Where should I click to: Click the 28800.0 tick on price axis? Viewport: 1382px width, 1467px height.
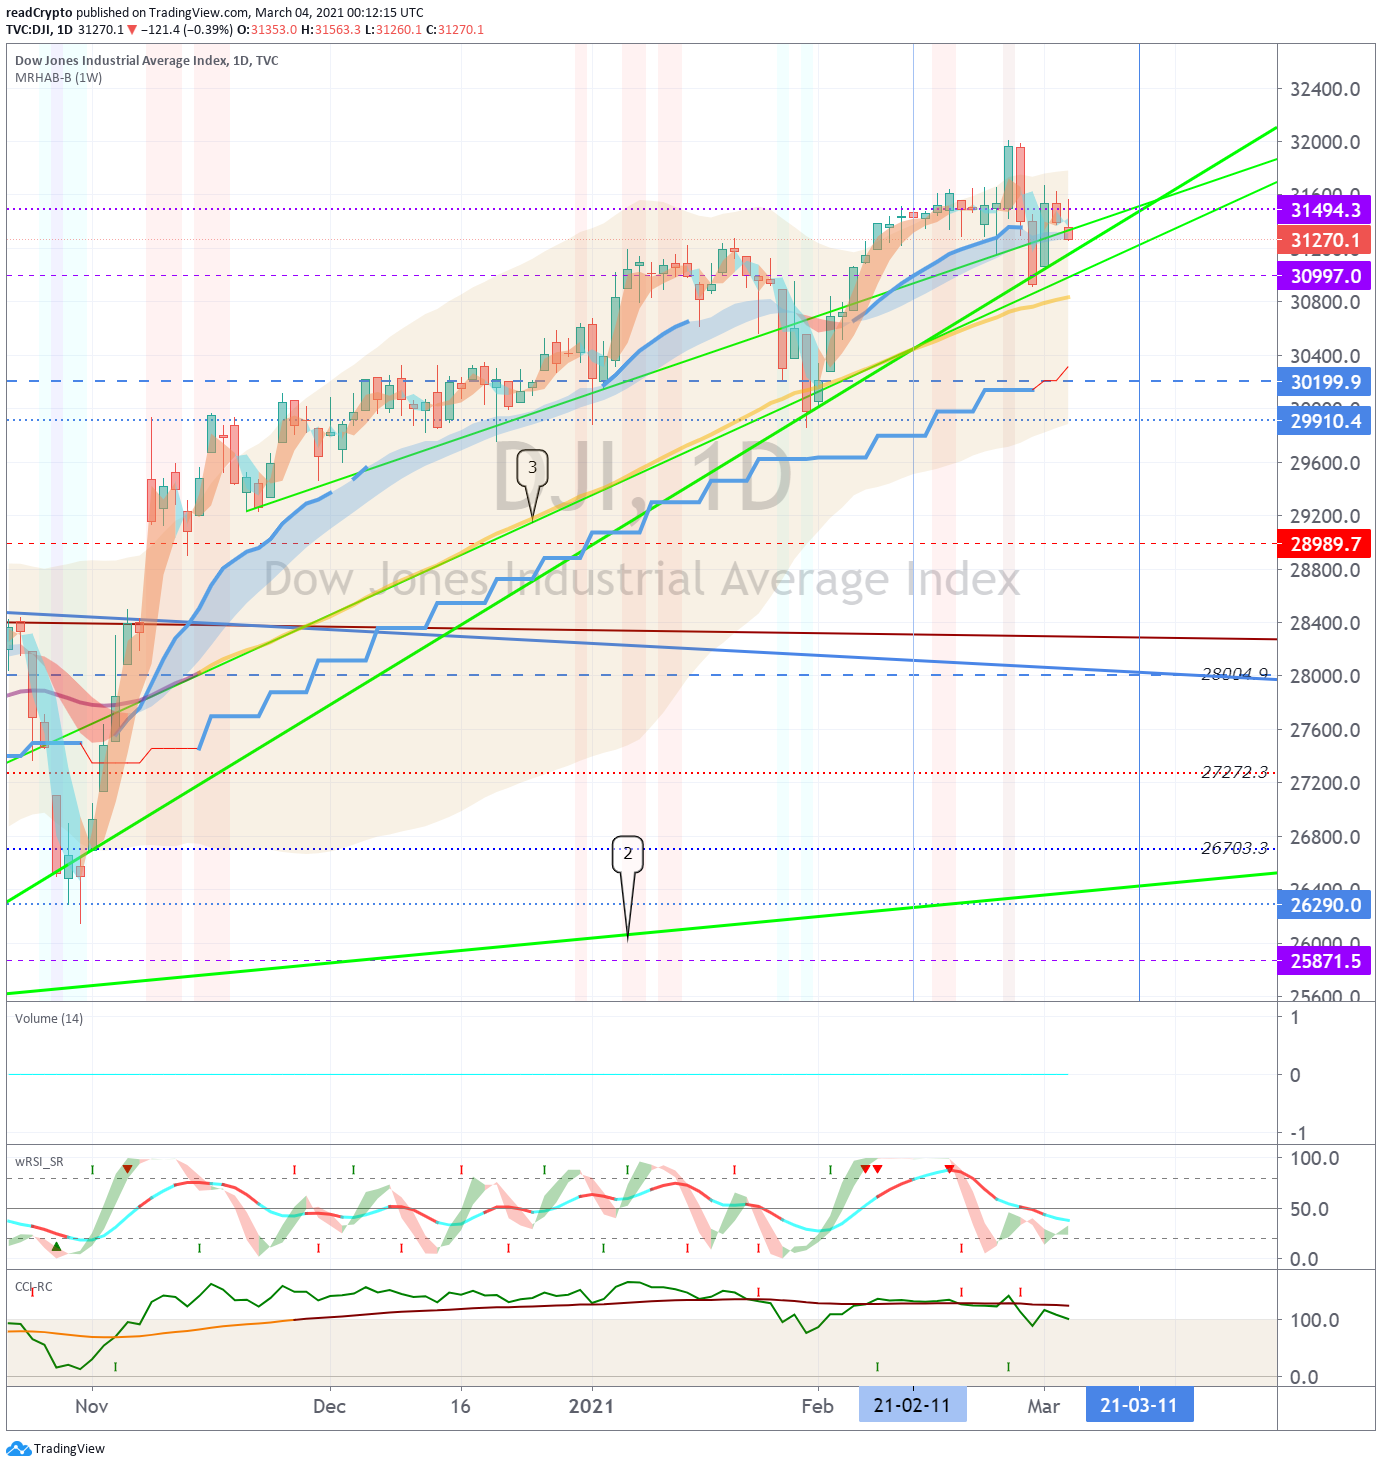click(x=1325, y=570)
